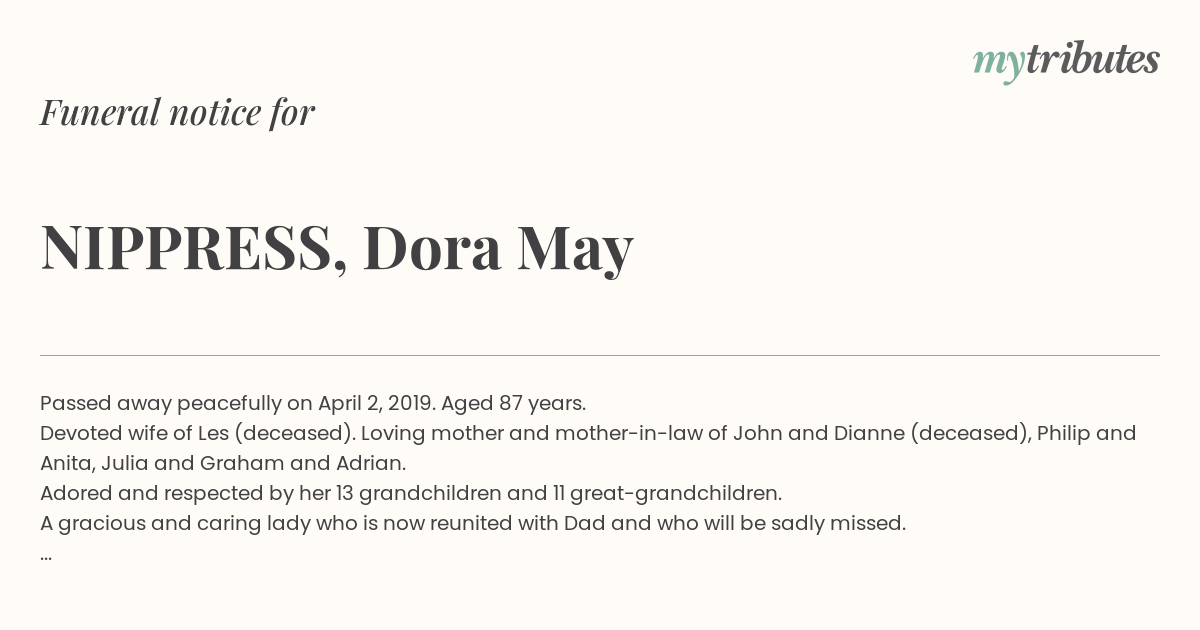Image resolution: width=1200 pixels, height=630 pixels.
Task: Click the green 'my' in the logo
Action: (999, 65)
